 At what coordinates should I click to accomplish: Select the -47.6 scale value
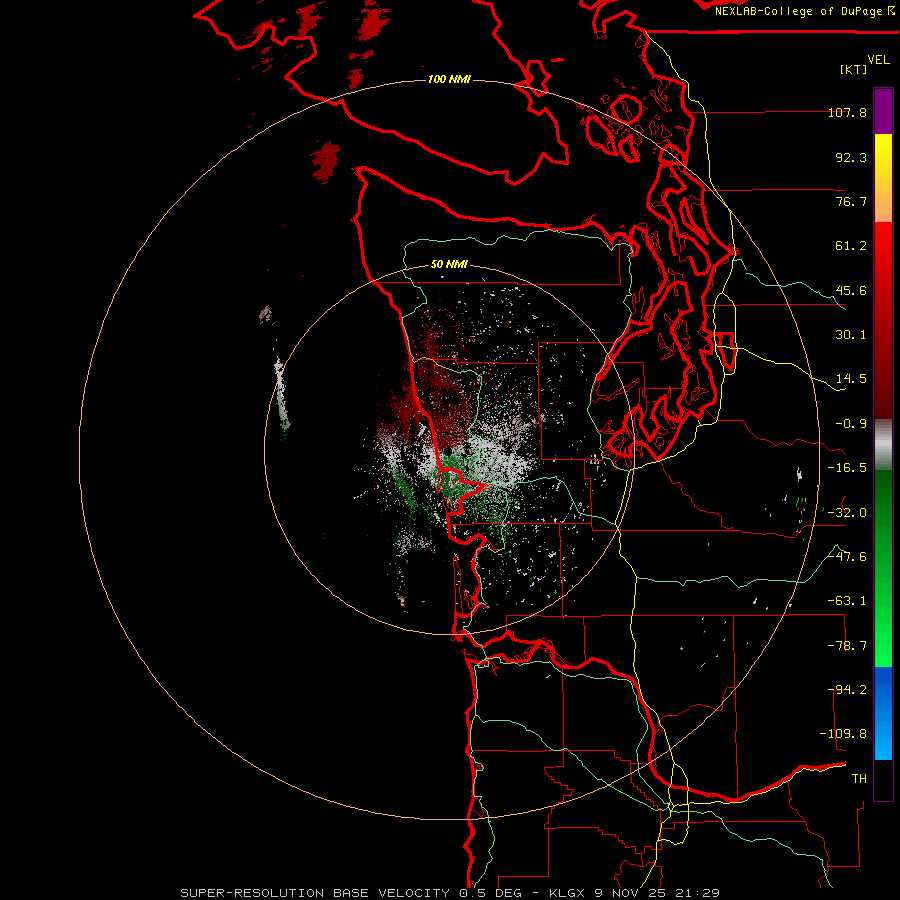(847, 557)
